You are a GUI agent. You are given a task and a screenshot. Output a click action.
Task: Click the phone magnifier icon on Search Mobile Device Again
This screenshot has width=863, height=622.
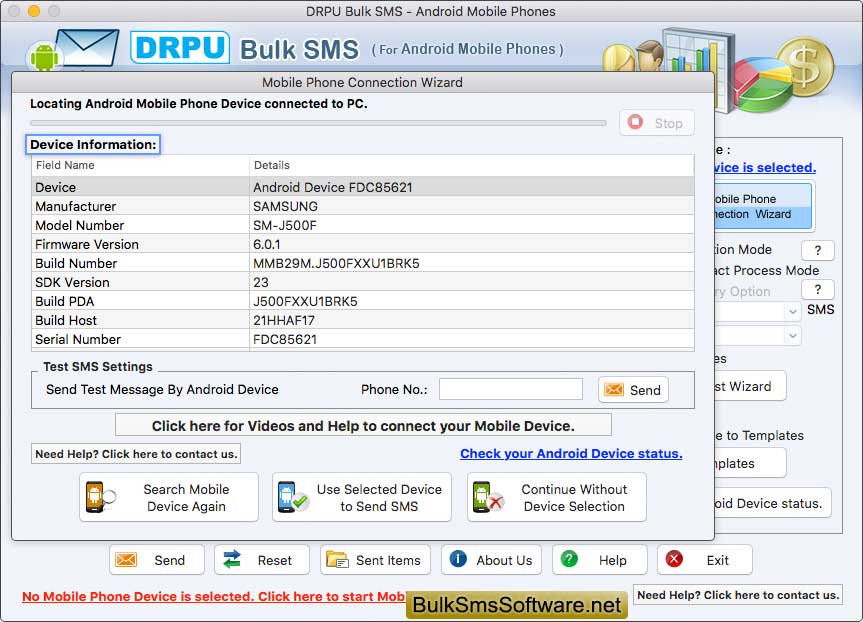pyautogui.click(x=100, y=497)
